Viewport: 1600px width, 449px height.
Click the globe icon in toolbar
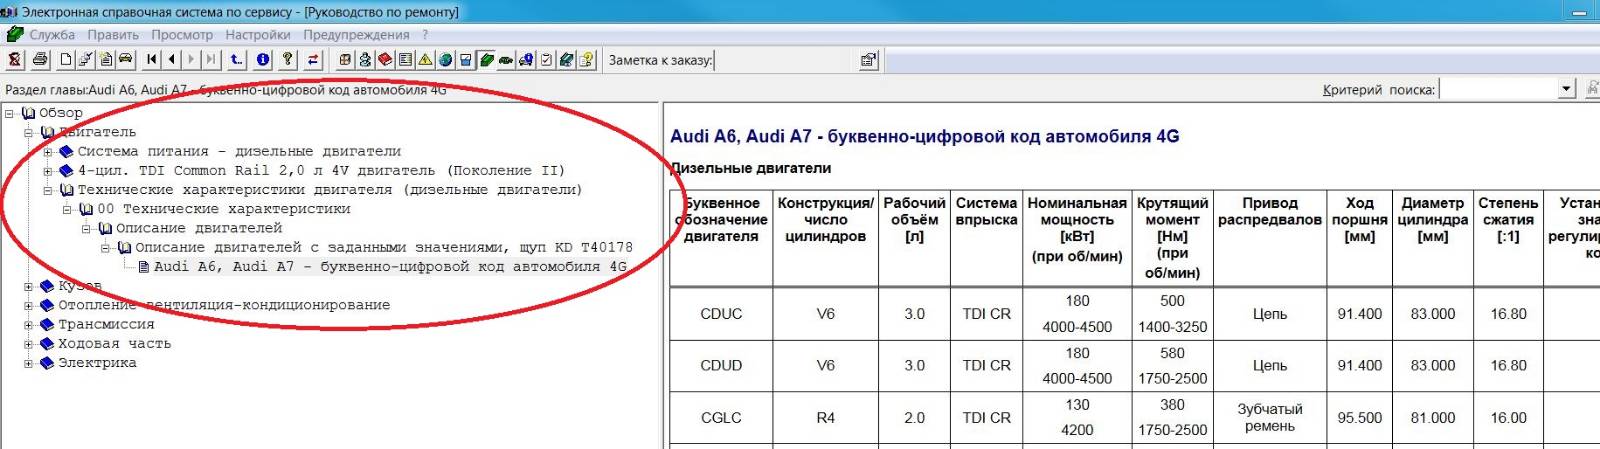[x=445, y=59]
